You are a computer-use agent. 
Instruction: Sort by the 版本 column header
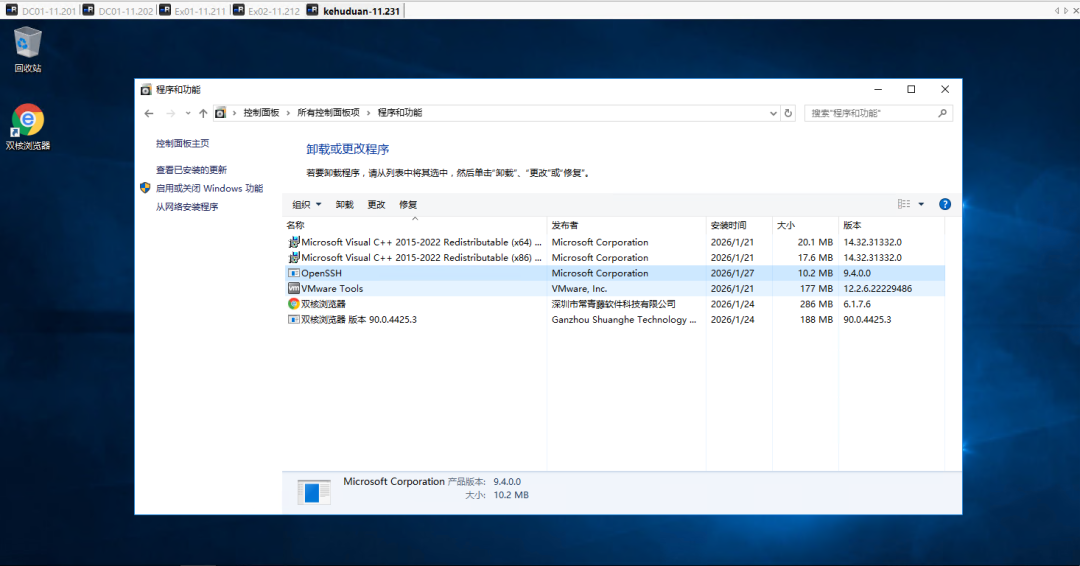click(891, 225)
